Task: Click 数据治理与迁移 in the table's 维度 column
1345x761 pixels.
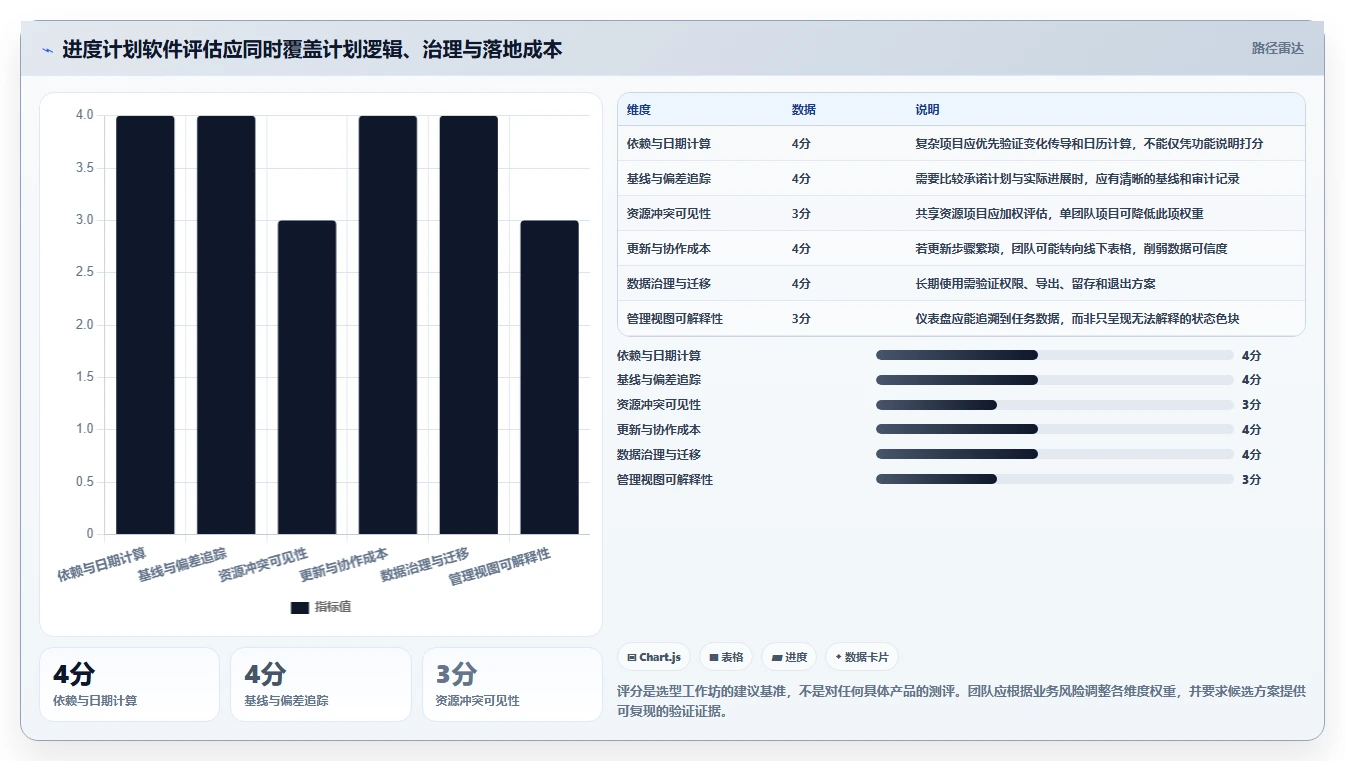Action: 669,283
